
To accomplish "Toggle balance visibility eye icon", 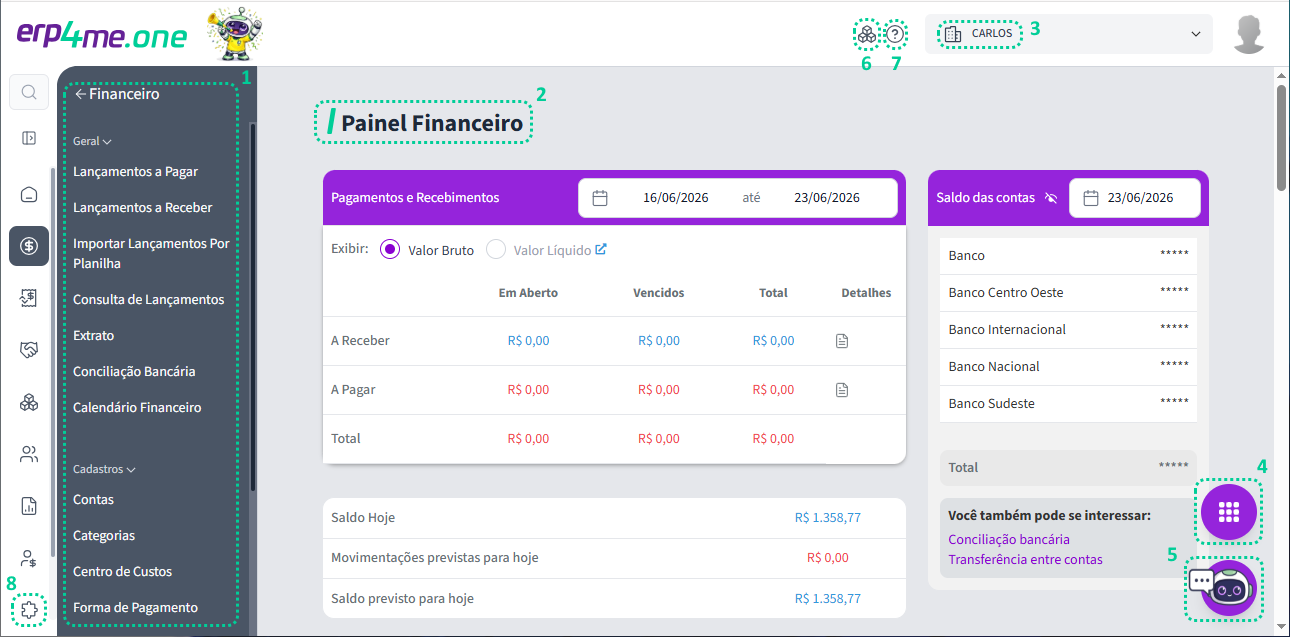I will (1051, 198).
